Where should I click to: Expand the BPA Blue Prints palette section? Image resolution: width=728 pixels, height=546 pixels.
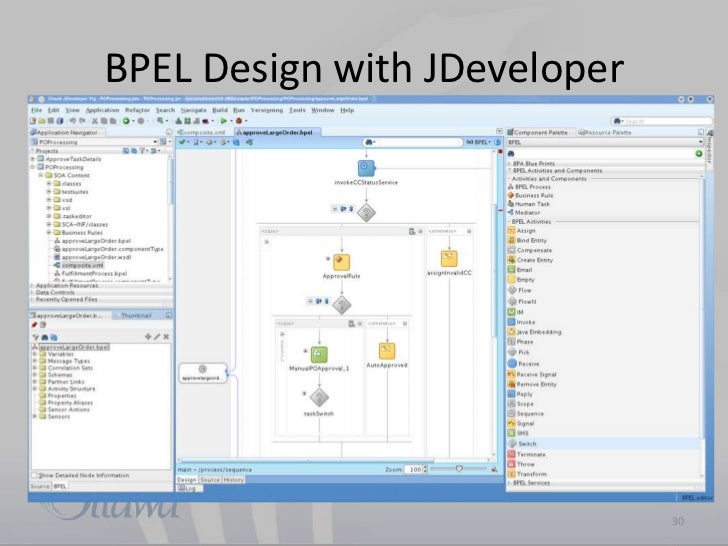click(509, 163)
